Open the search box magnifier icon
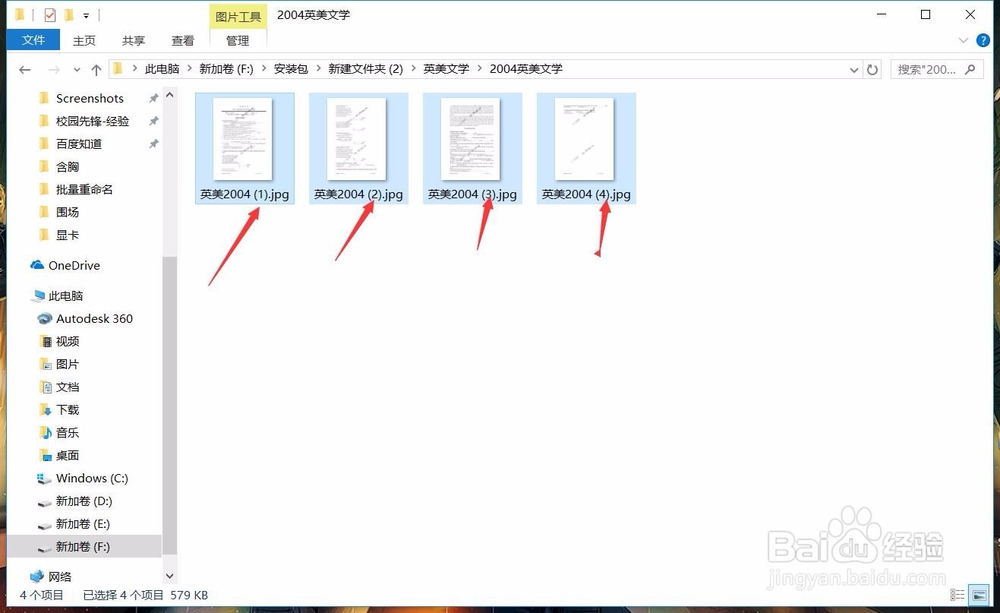This screenshot has height=613, width=1000. (970, 69)
